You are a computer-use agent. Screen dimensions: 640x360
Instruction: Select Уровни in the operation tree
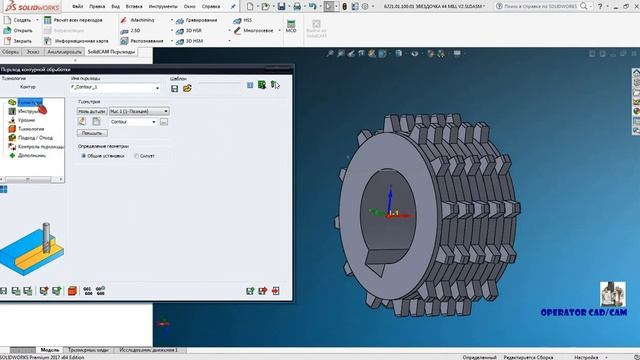(x=26, y=120)
